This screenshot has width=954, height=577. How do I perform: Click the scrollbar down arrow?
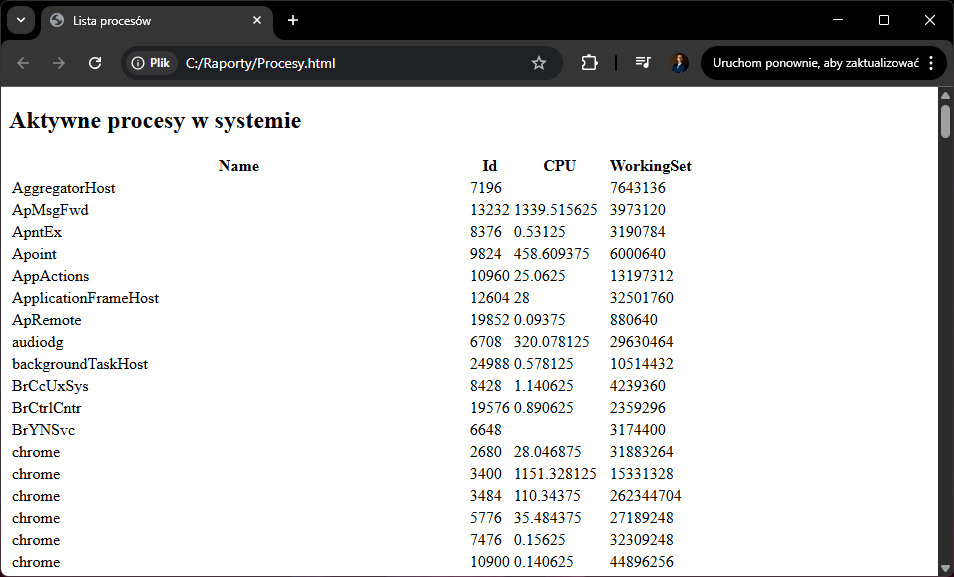point(945,569)
